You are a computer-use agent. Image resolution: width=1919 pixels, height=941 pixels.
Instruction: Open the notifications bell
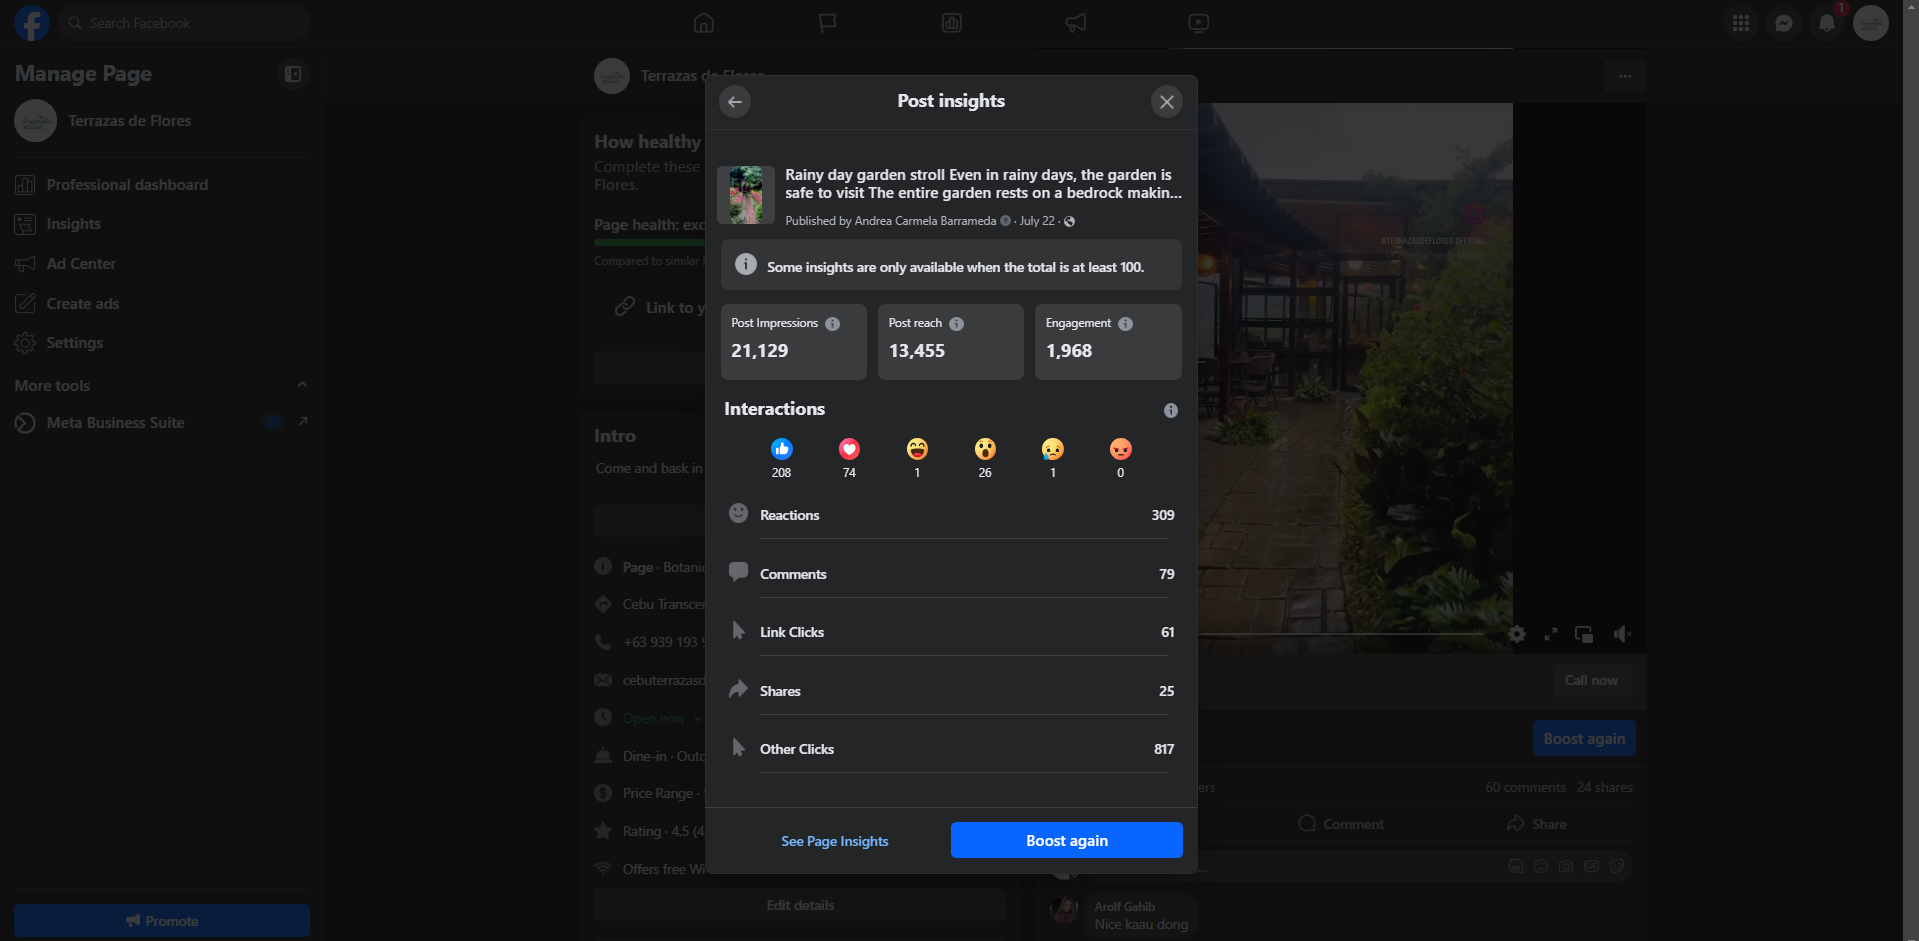pos(1827,23)
